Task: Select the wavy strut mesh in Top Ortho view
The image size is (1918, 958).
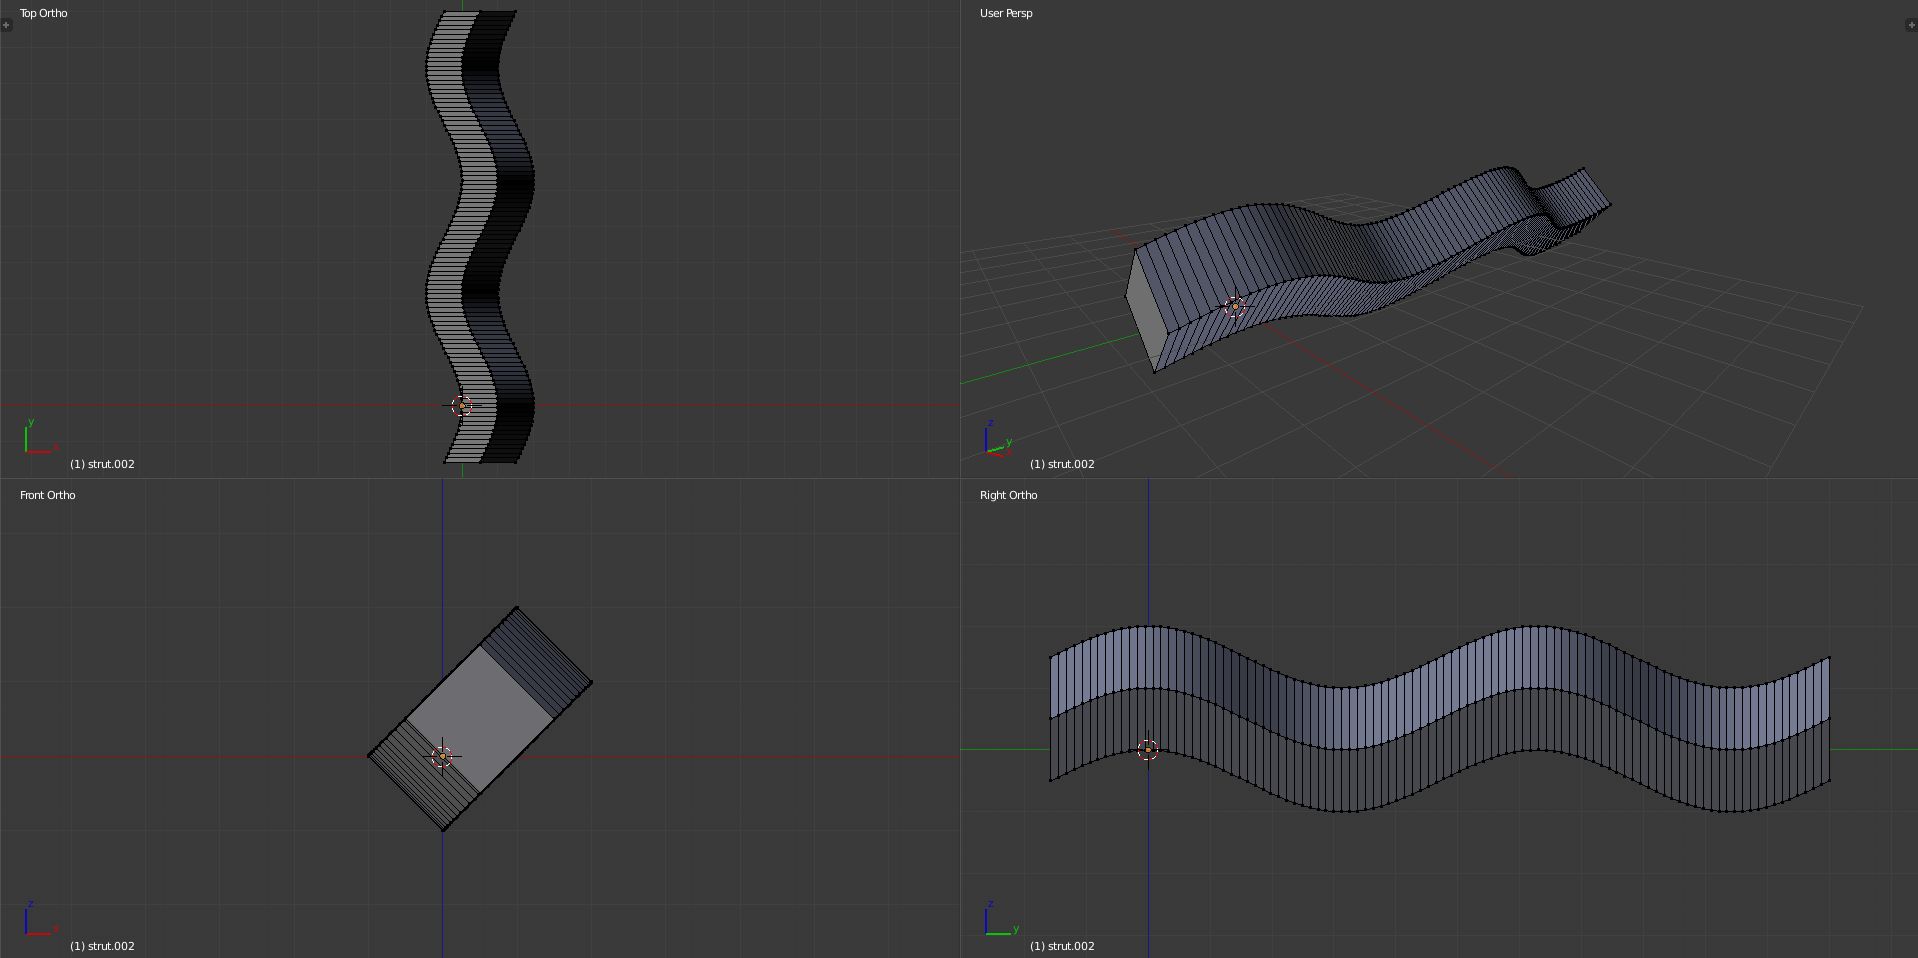Action: (480, 235)
